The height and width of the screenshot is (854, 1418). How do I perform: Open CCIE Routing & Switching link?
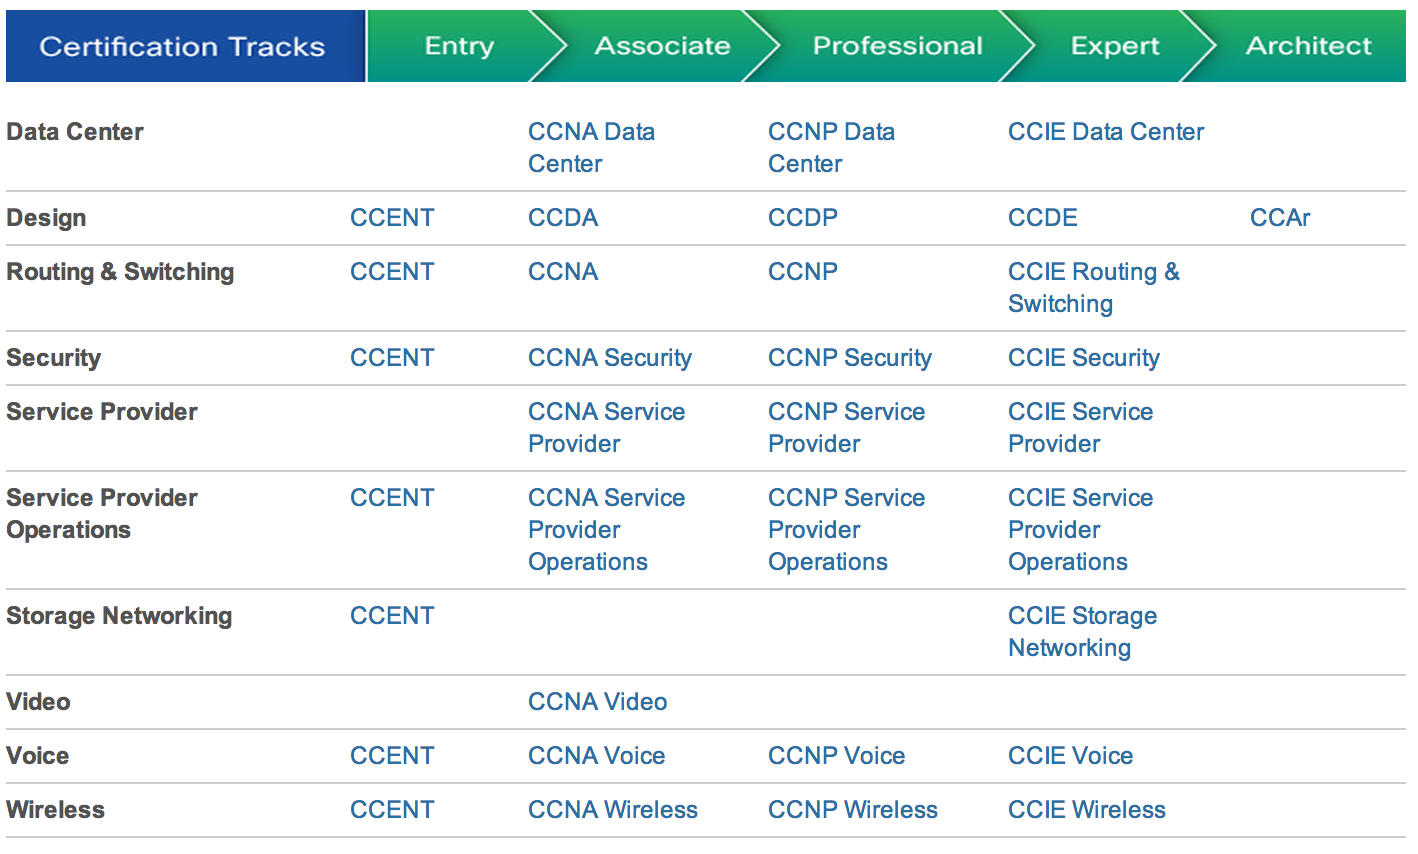[x=1092, y=287]
